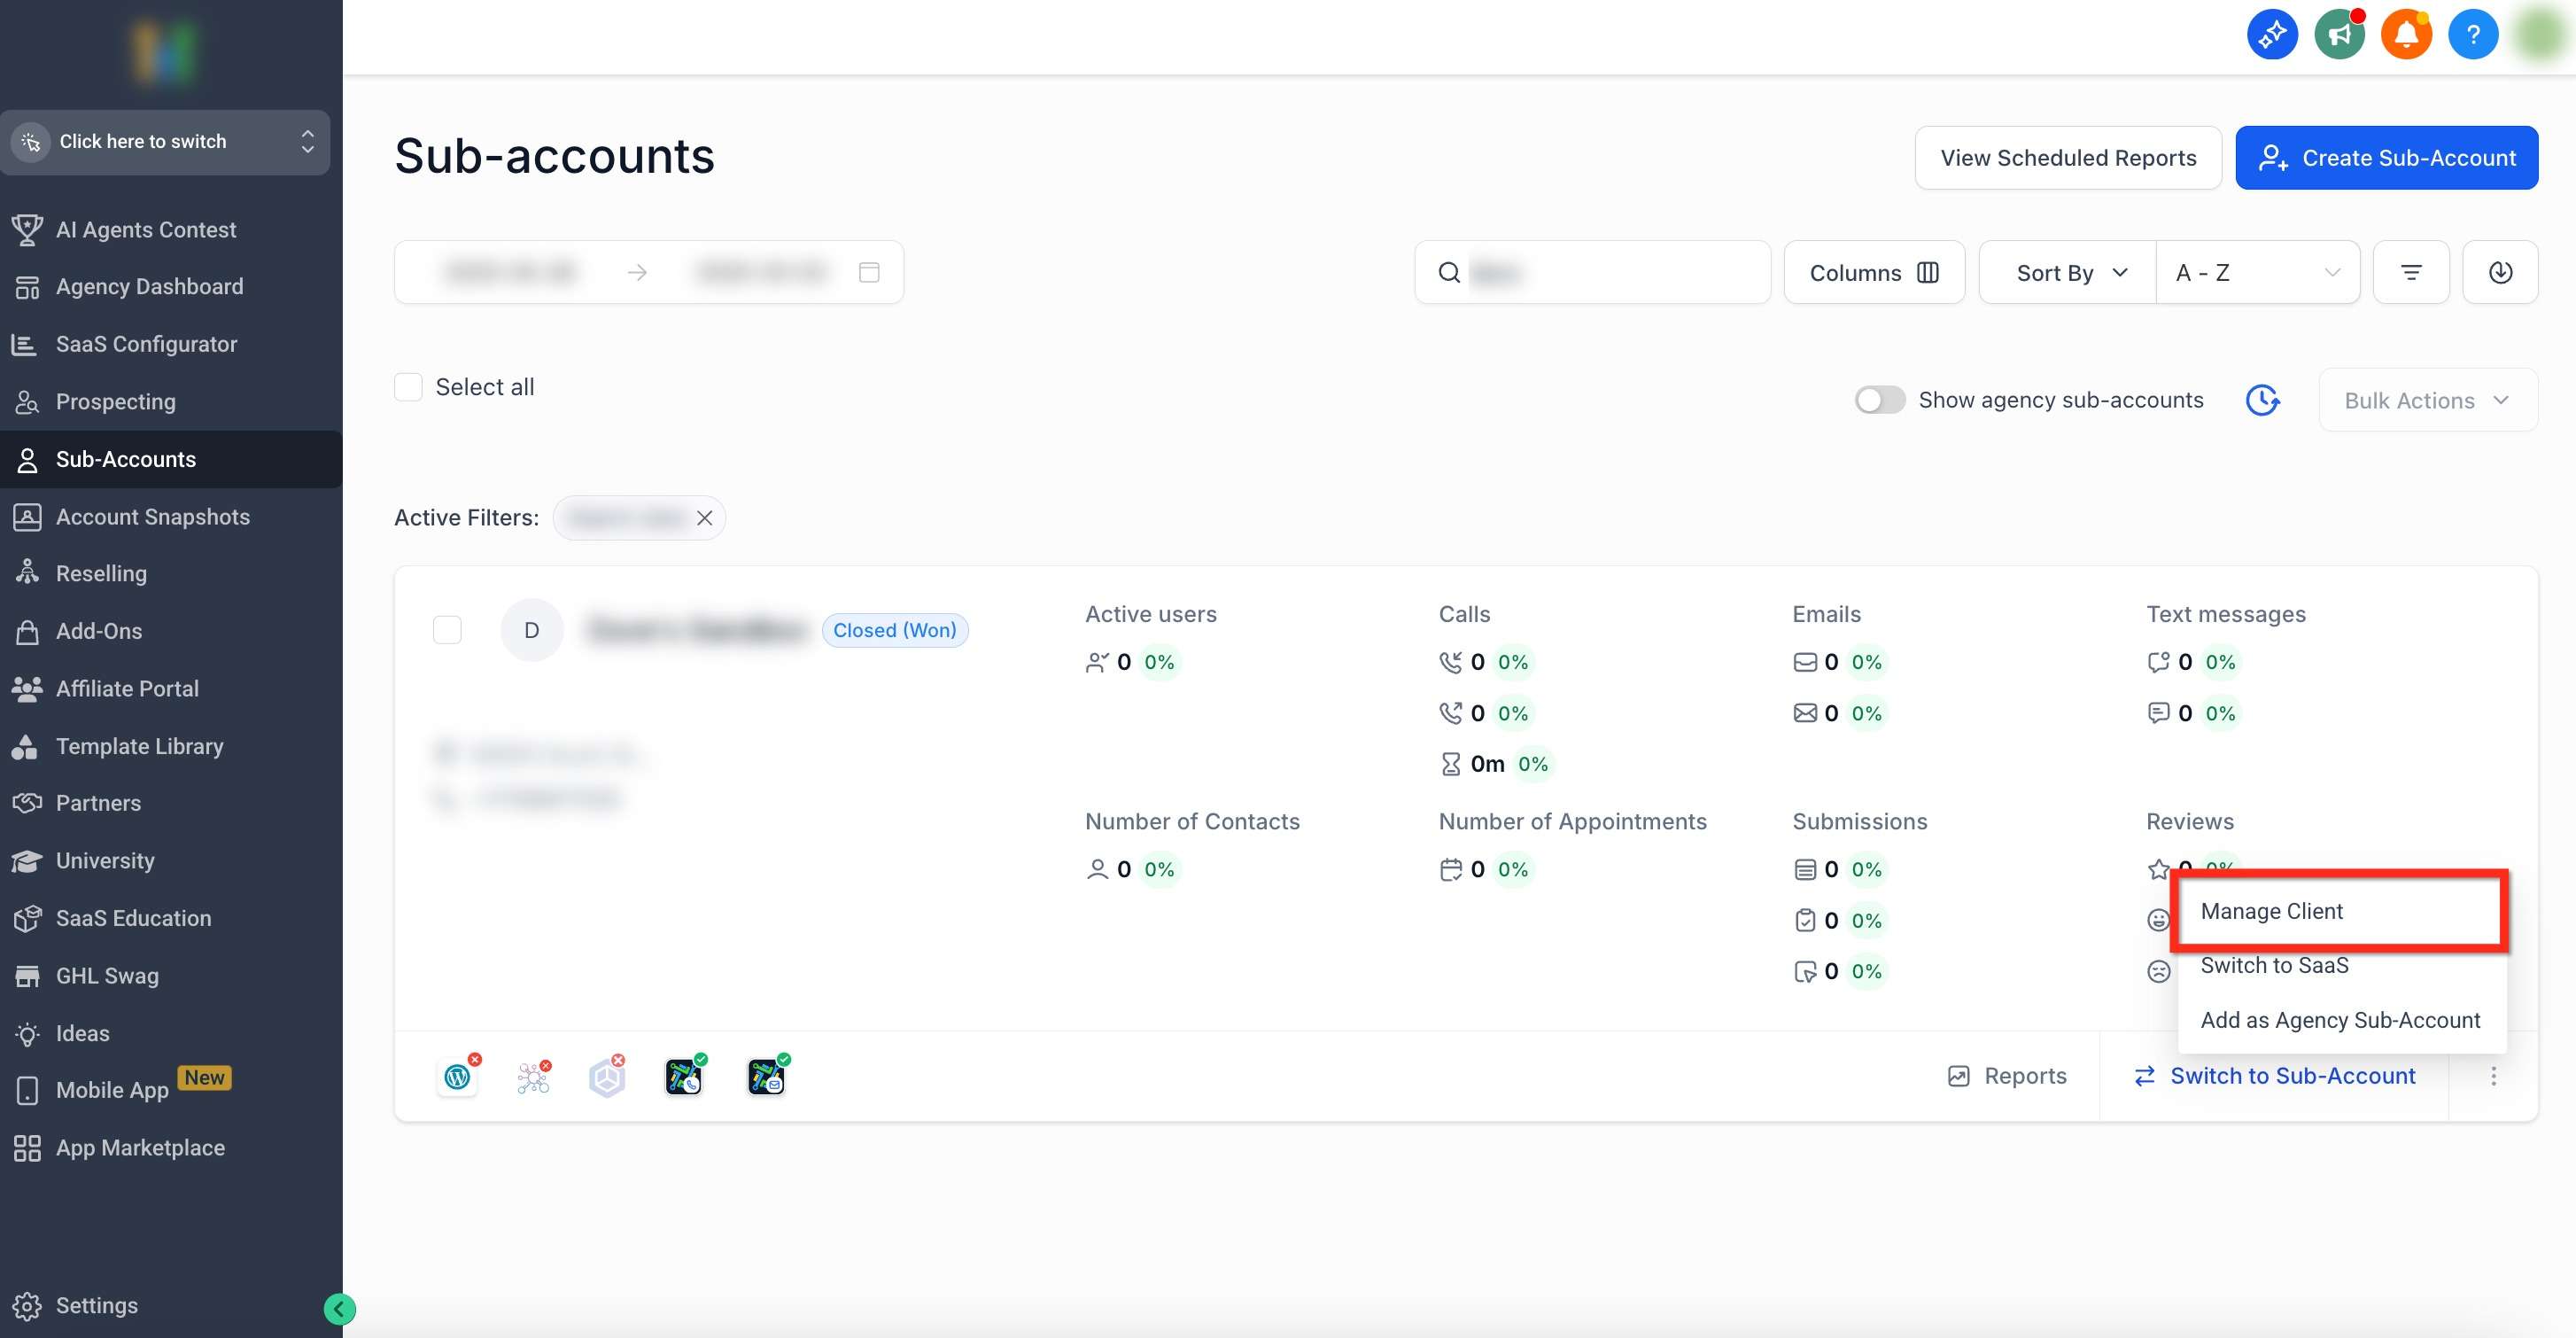Remove the active filter chip
Screen dimensions: 2576x1338
coord(705,517)
